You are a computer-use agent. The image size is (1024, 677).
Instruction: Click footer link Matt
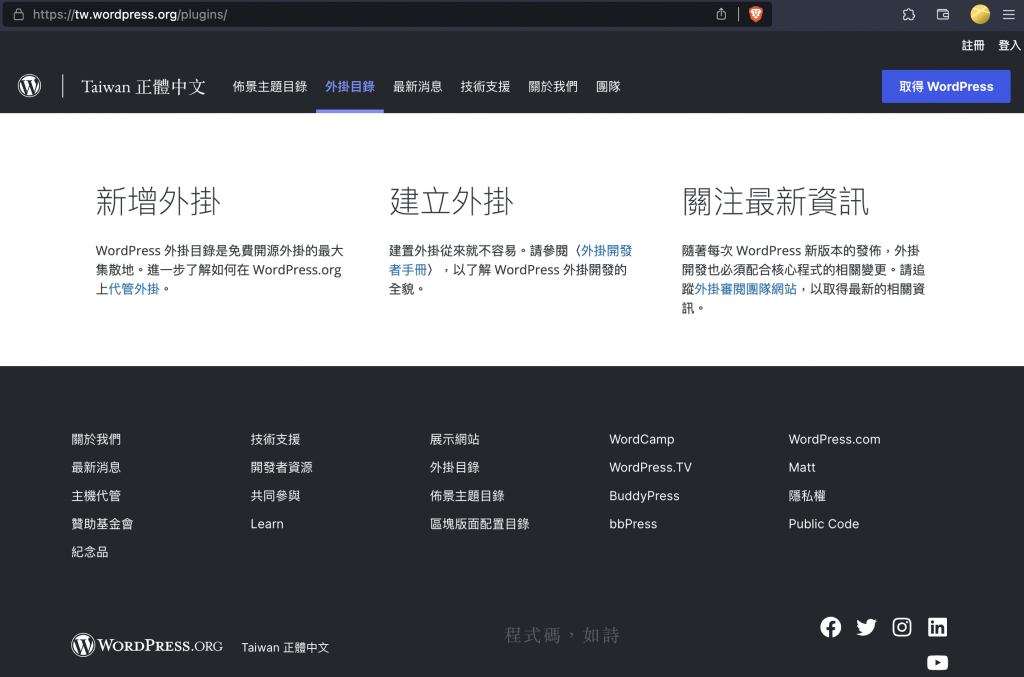click(x=801, y=467)
